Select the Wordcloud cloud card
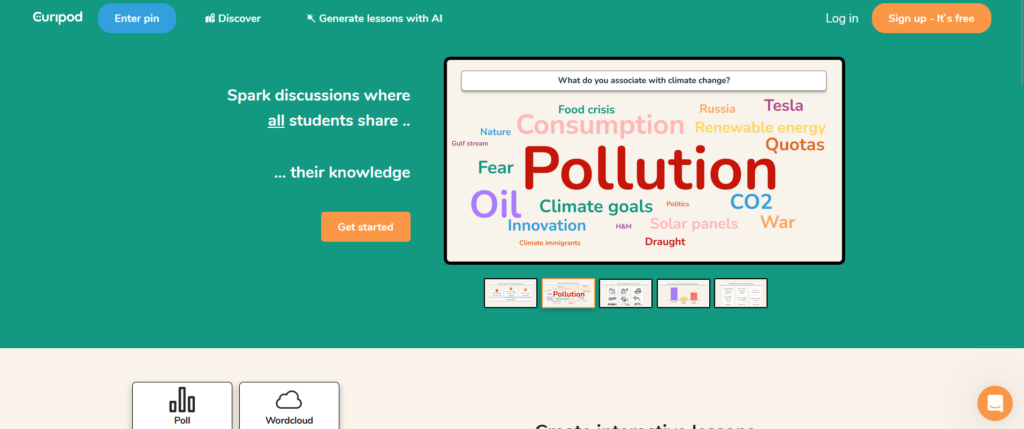The height and width of the screenshot is (429, 1024). 289,405
